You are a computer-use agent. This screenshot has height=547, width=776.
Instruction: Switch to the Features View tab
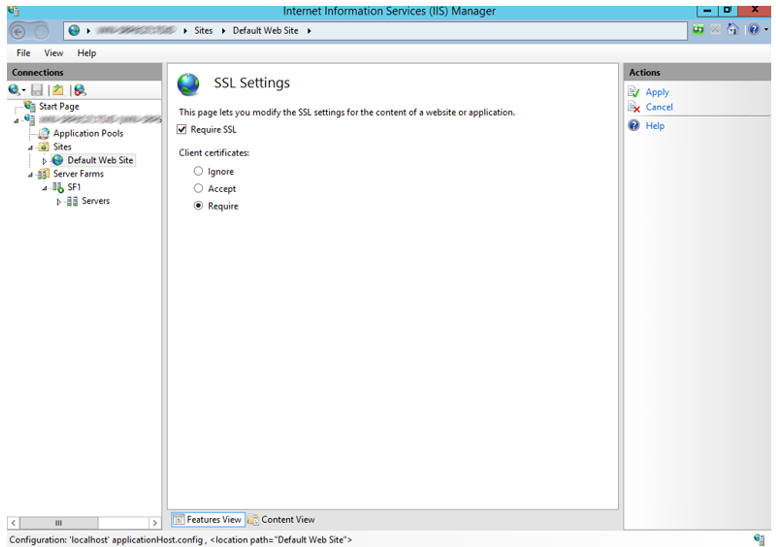pos(208,519)
